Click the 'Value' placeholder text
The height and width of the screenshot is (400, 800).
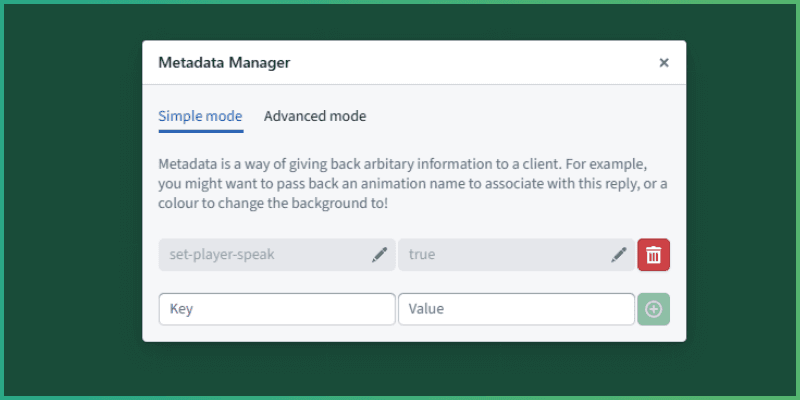[x=426, y=309]
